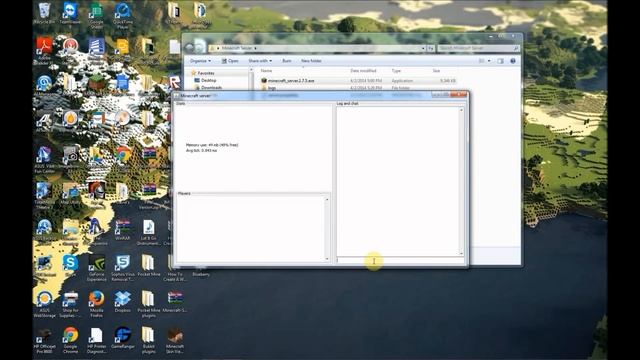Select the logs folder in Explorer
Viewport: 640px width, 360px height.
point(272,88)
